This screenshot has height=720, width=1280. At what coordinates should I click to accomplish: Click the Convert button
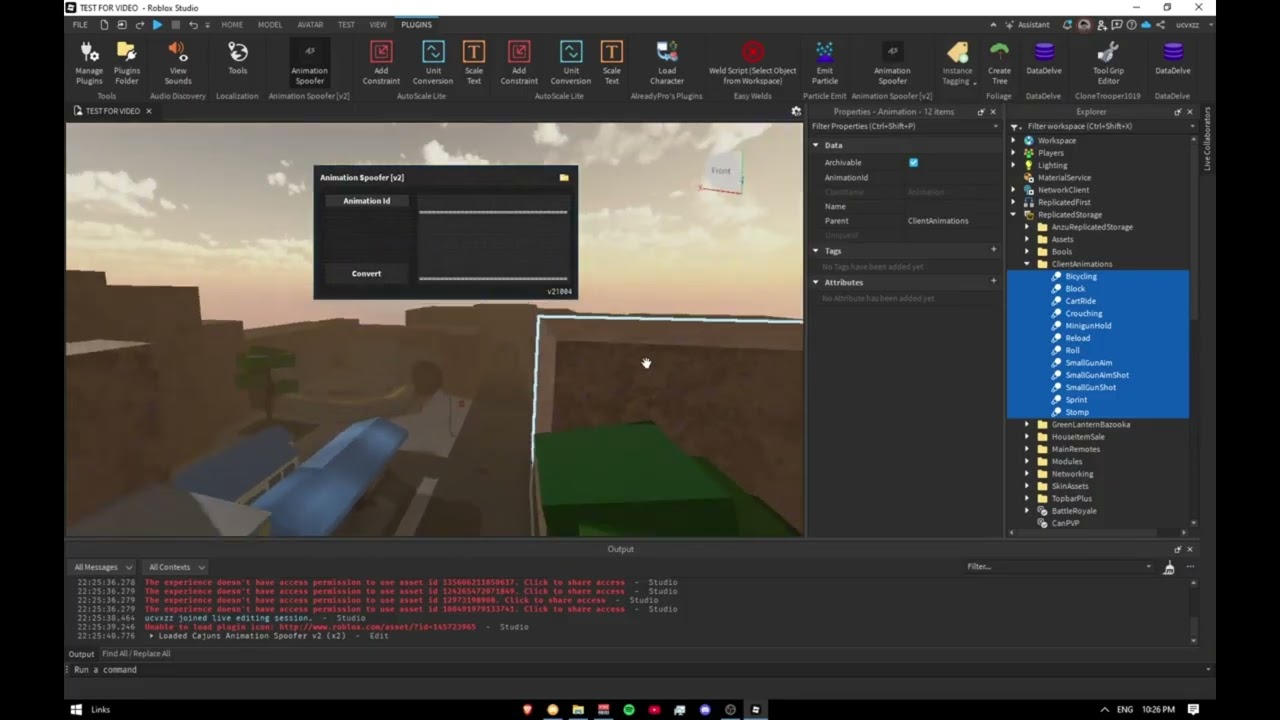point(366,273)
